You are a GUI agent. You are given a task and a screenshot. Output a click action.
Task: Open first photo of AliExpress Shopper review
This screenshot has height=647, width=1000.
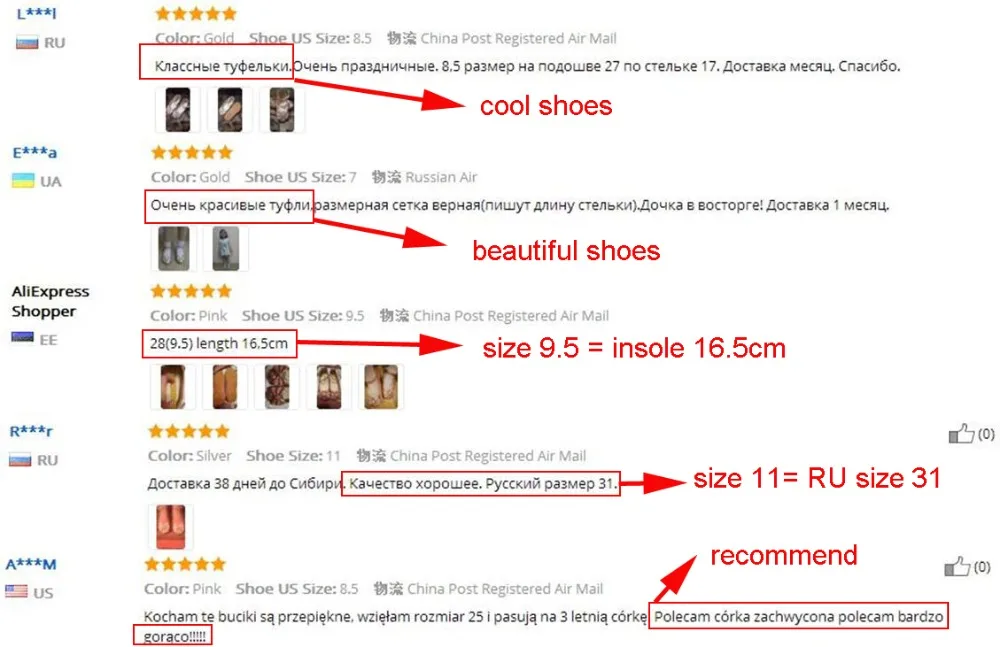(173, 387)
